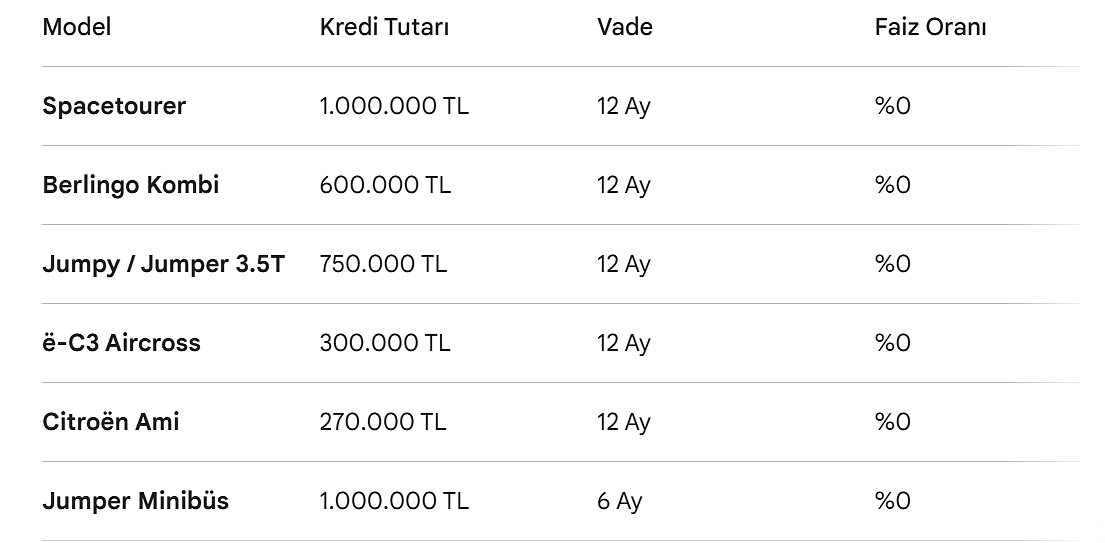Select the 6 Ay term value
Image resolution: width=1105 pixels, height=543 pixels.
pos(619,501)
